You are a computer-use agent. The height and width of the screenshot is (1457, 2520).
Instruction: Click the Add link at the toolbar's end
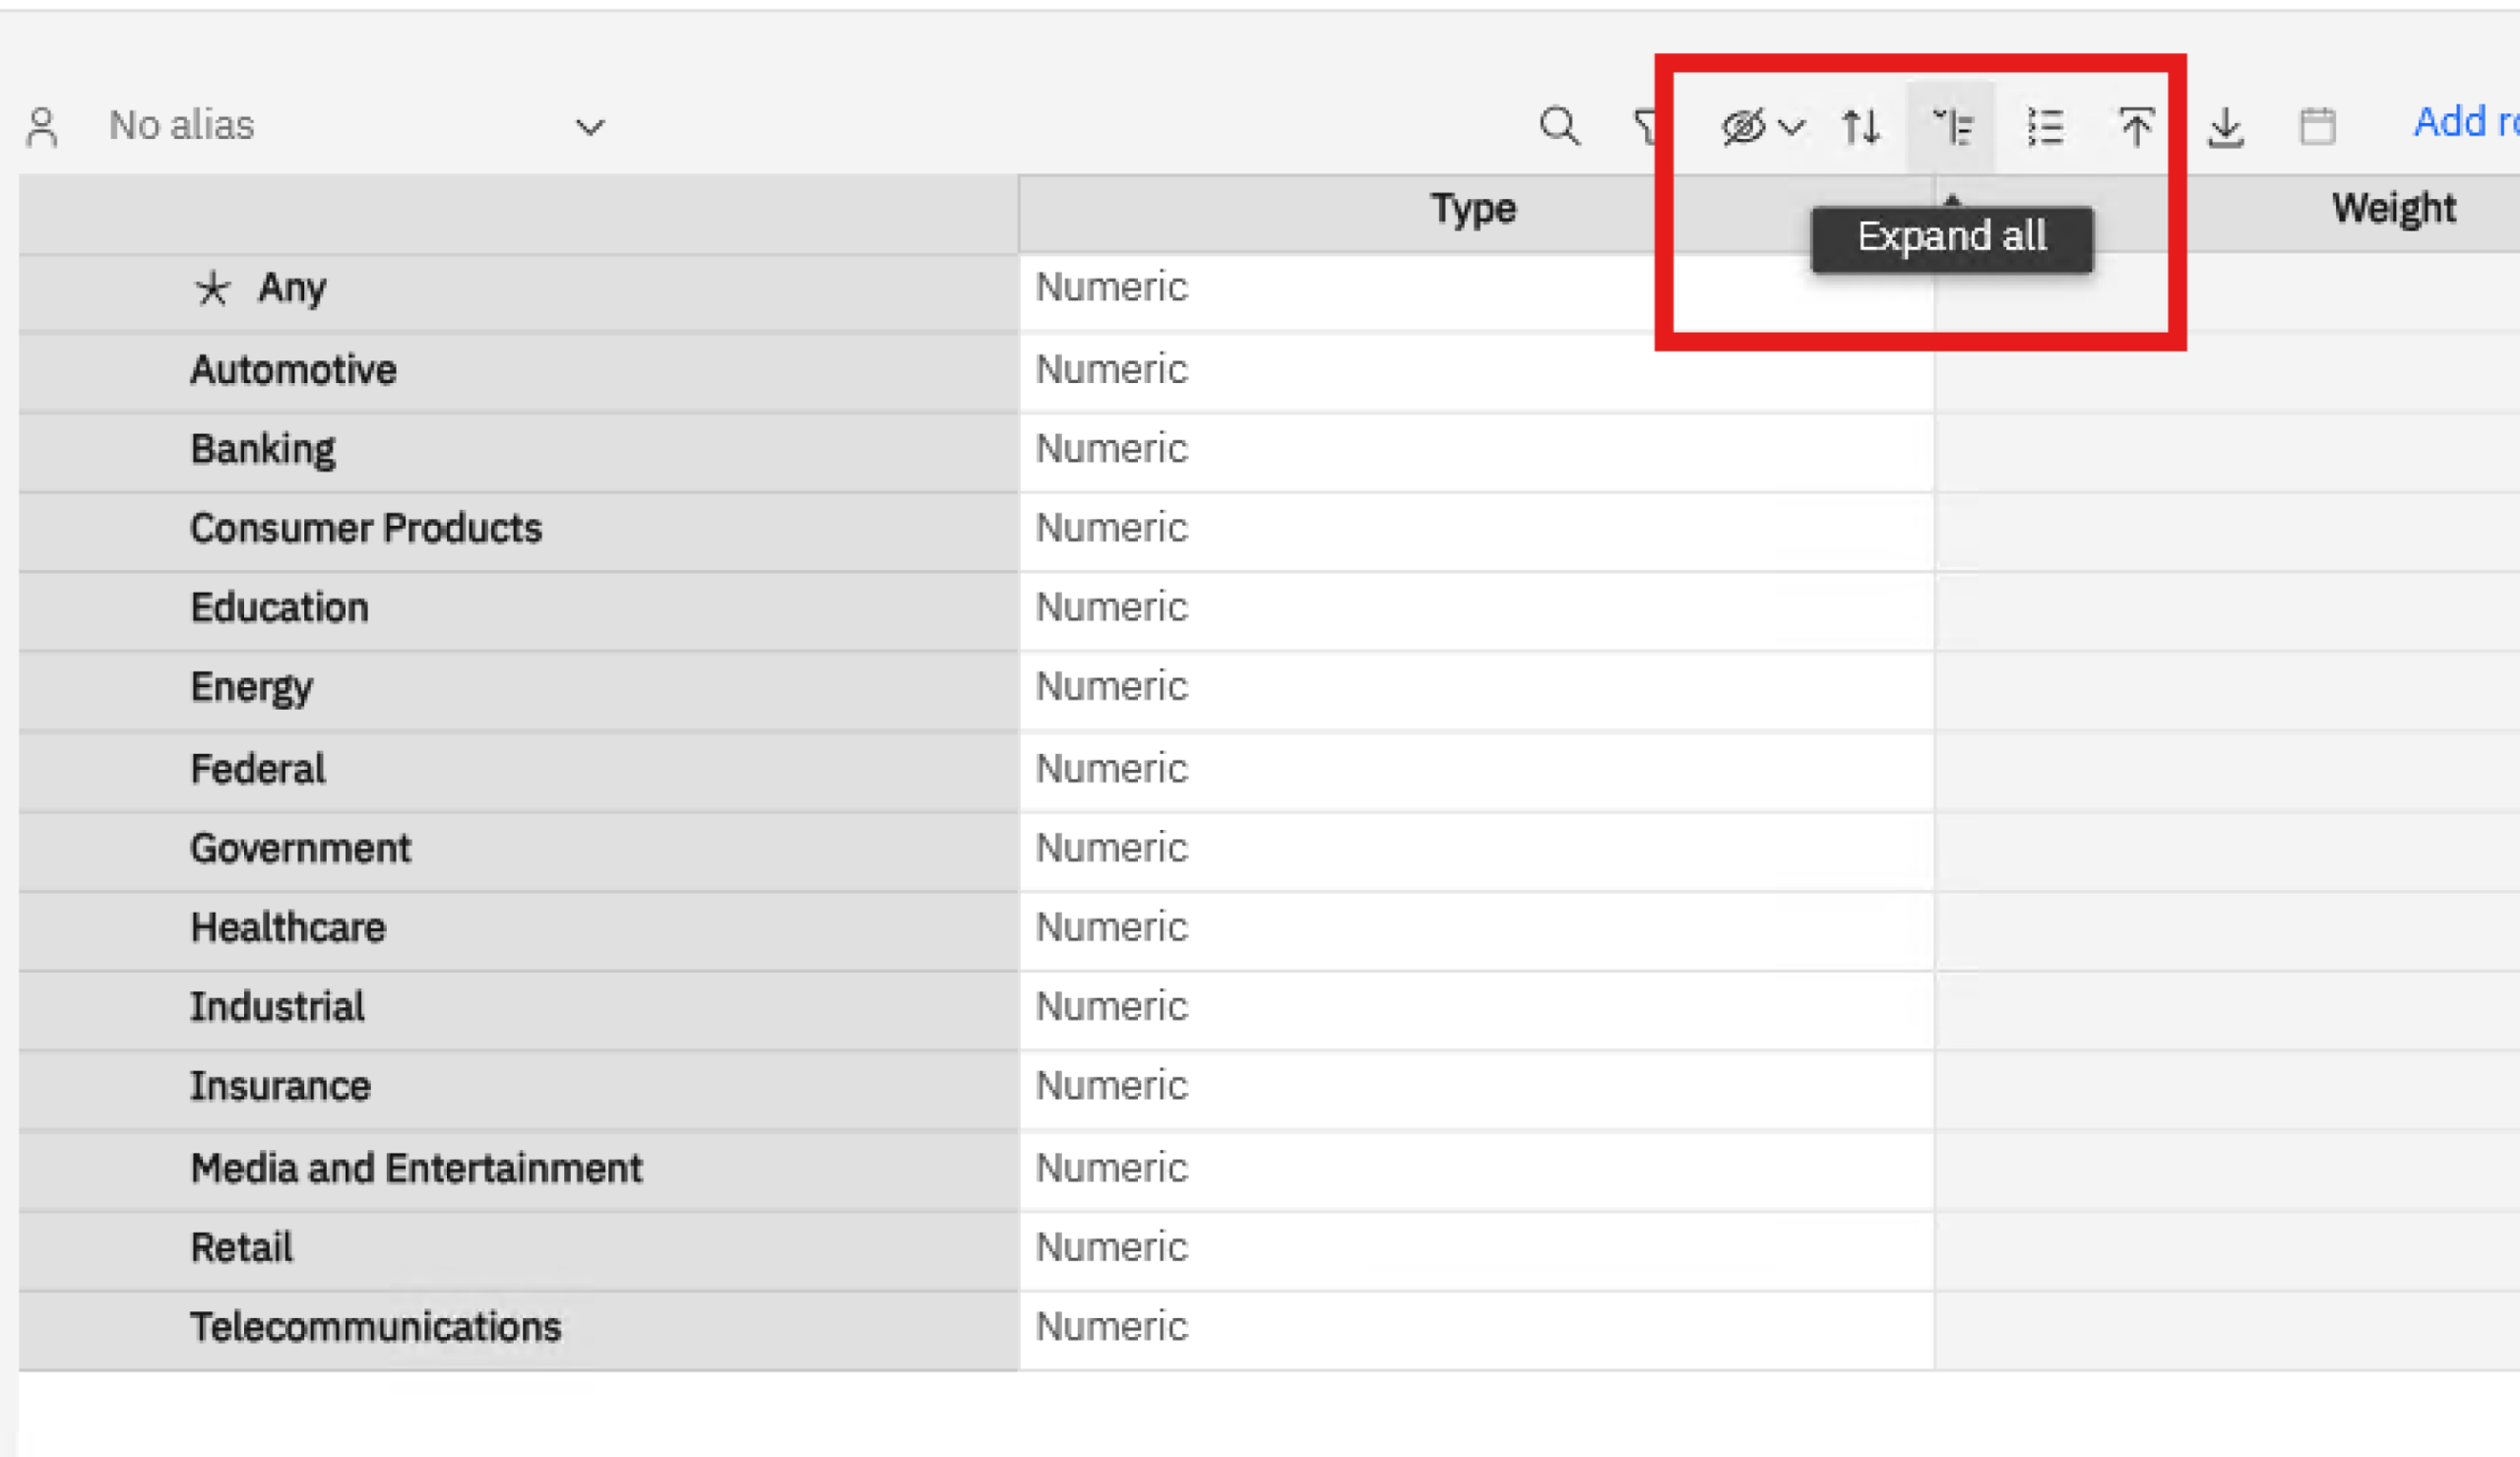[2465, 122]
